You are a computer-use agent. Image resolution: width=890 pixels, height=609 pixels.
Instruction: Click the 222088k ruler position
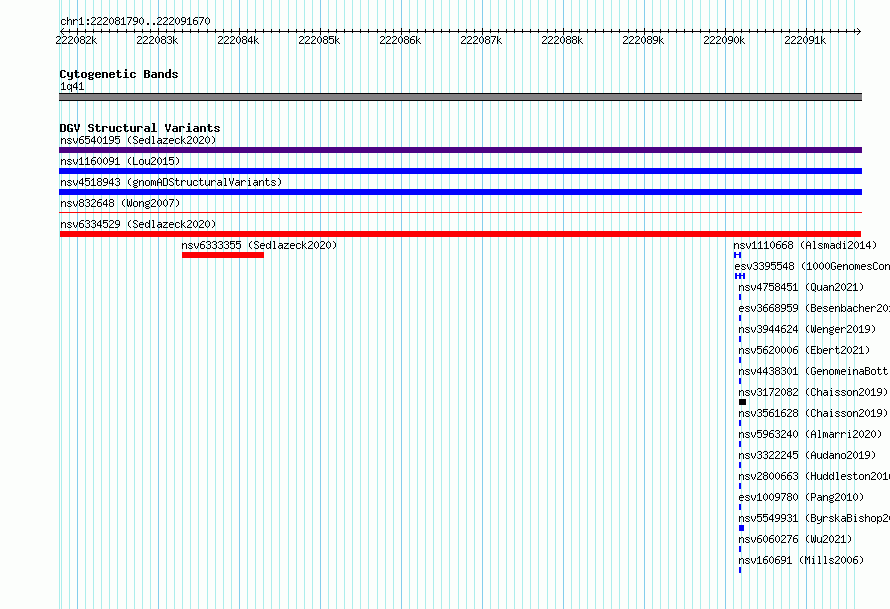coord(562,40)
